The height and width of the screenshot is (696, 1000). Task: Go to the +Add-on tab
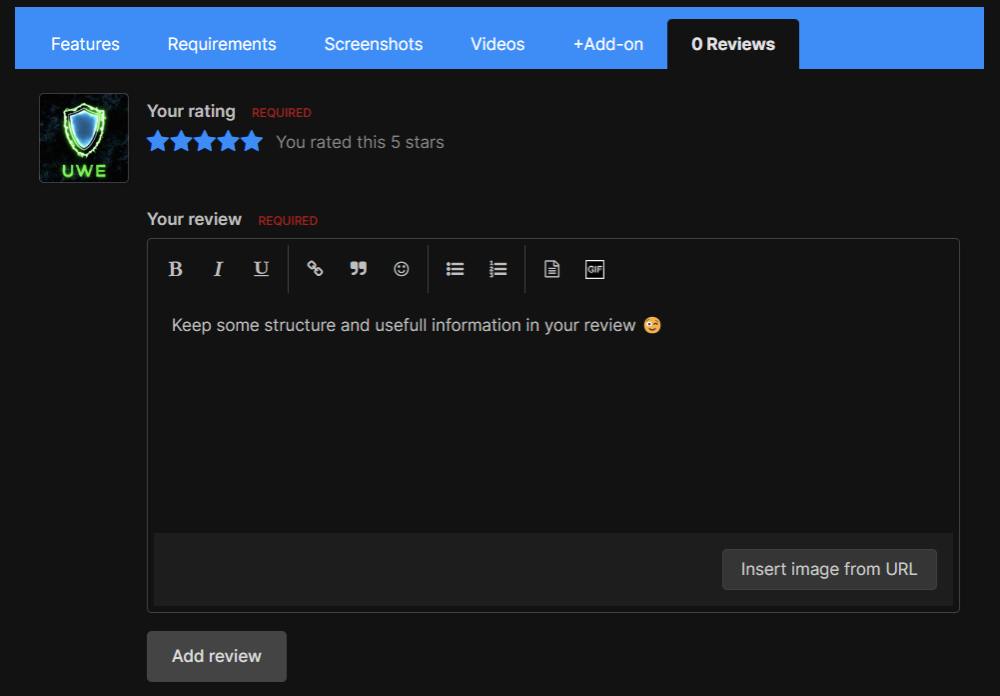pyautogui.click(x=608, y=44)
